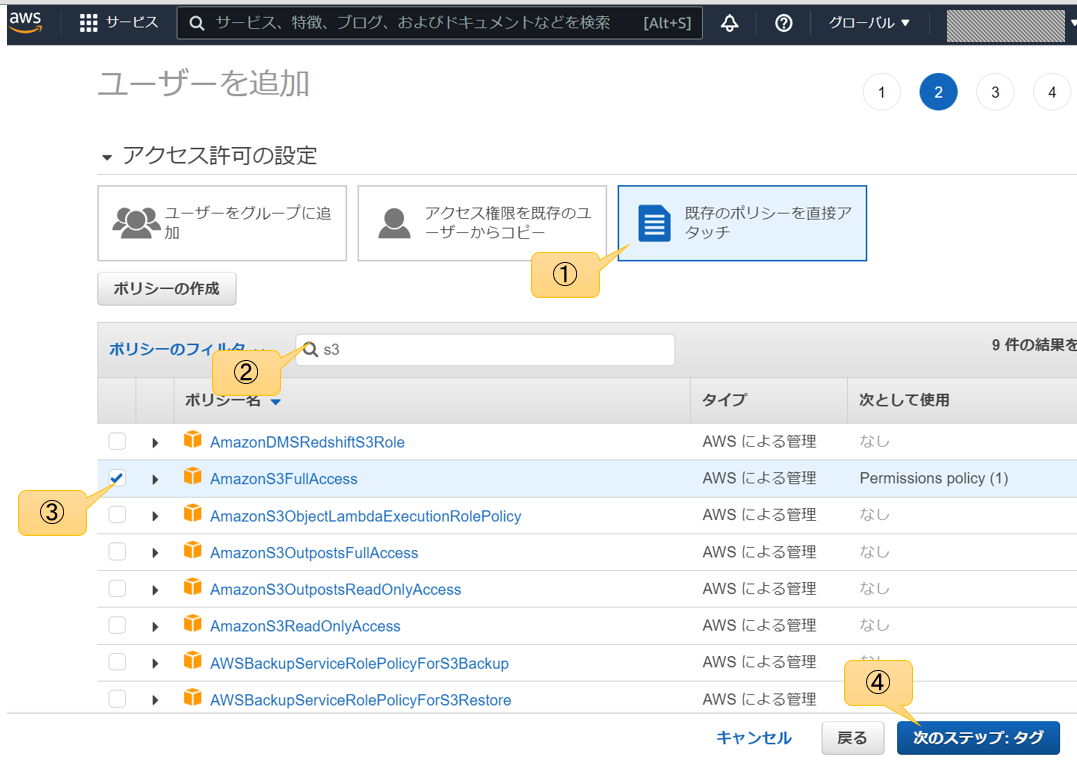Check the AmazonDMSRedshiftS3Role checkbox
Image resolution: width=1077 pixels, height=760 pixels.
point(117,441)
